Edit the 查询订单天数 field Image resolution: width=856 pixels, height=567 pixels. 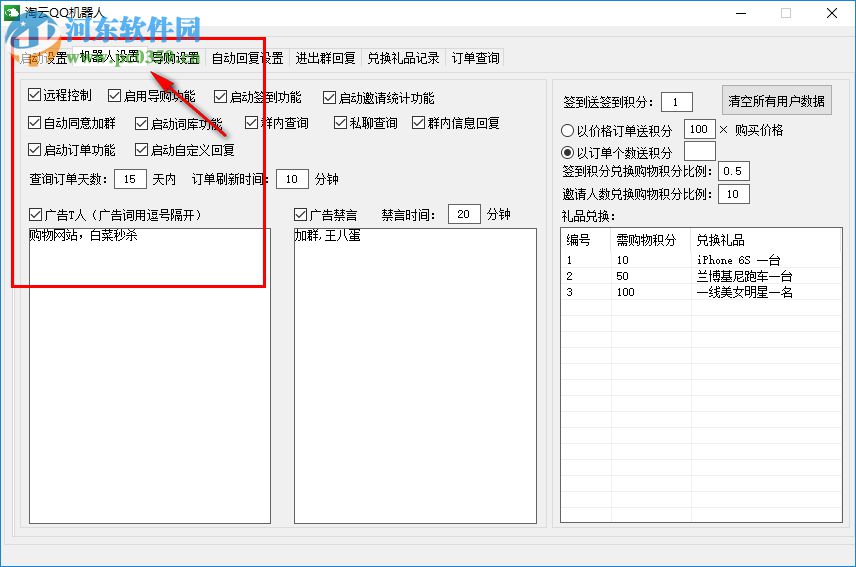point(130,179)
